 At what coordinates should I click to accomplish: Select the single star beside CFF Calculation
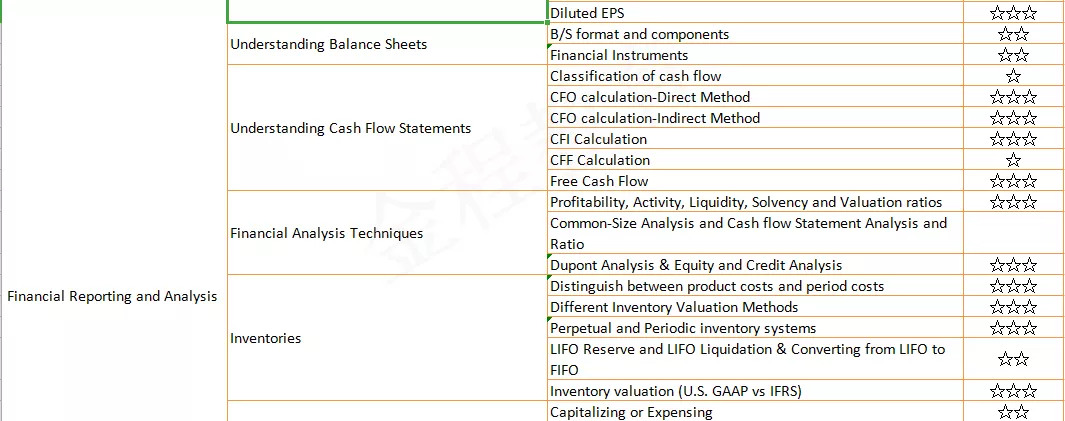pos(1013,160)
